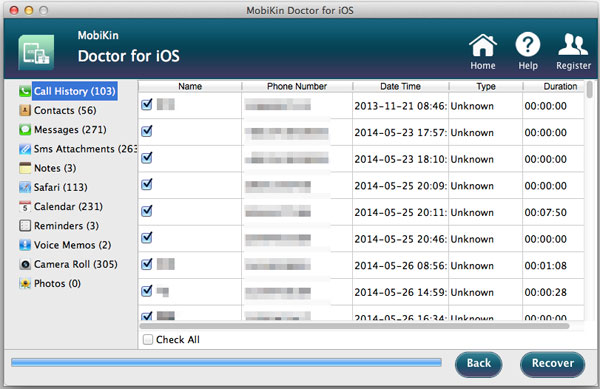Click the Calendar icon in sidebar

pyautogui.click(x=25, y=207)
